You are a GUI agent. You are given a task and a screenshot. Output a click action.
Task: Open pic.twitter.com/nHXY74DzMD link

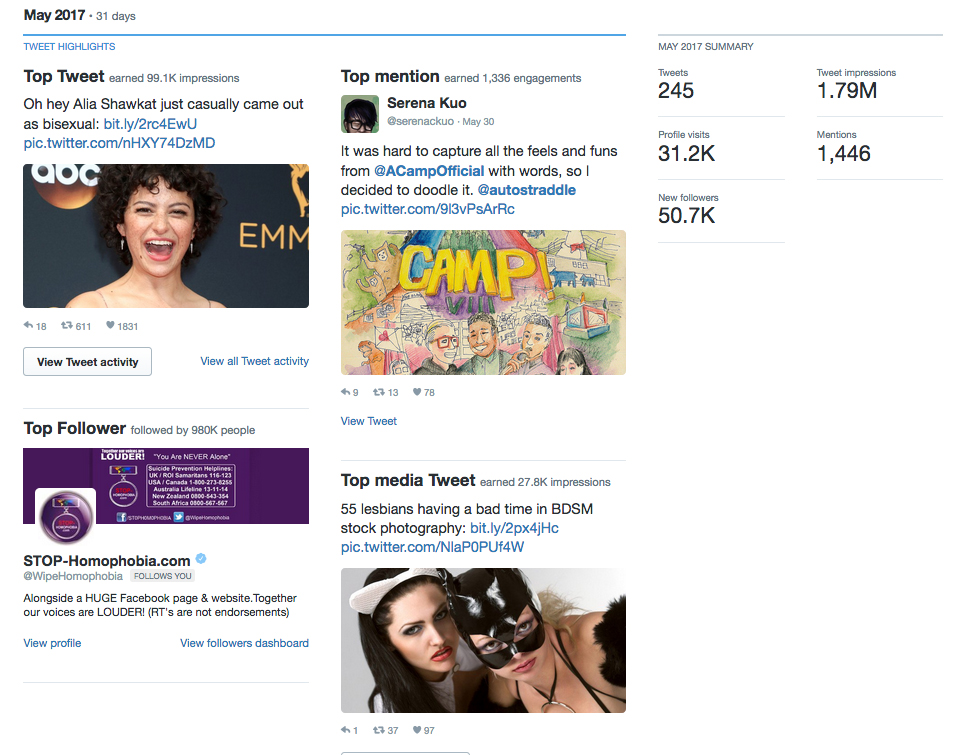point(119,143)
